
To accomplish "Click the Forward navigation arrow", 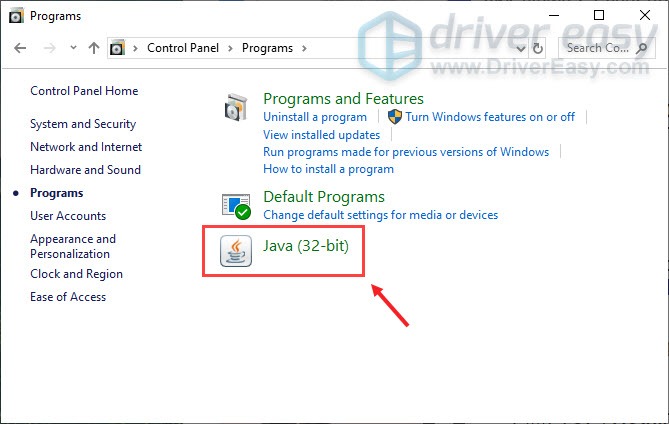I will tap(49, 48).
